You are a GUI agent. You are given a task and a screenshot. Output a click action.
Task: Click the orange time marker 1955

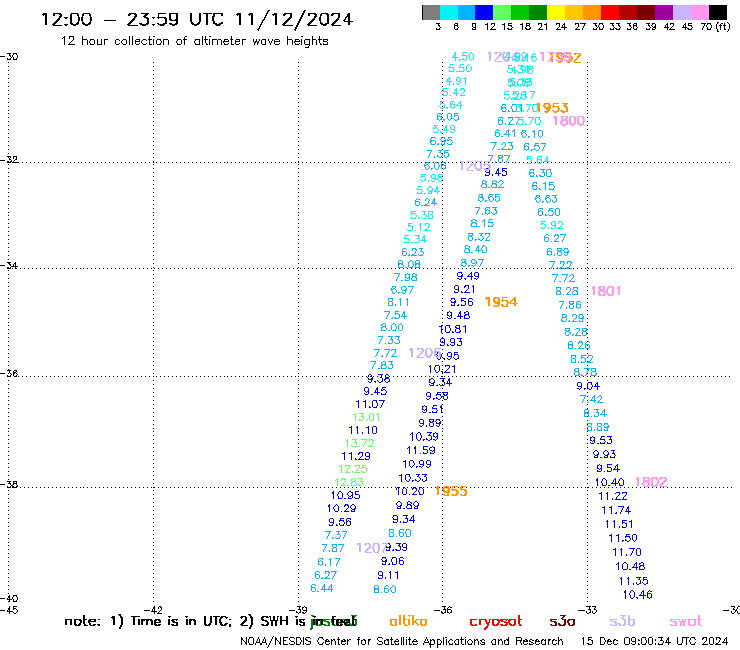click(451, 491)
